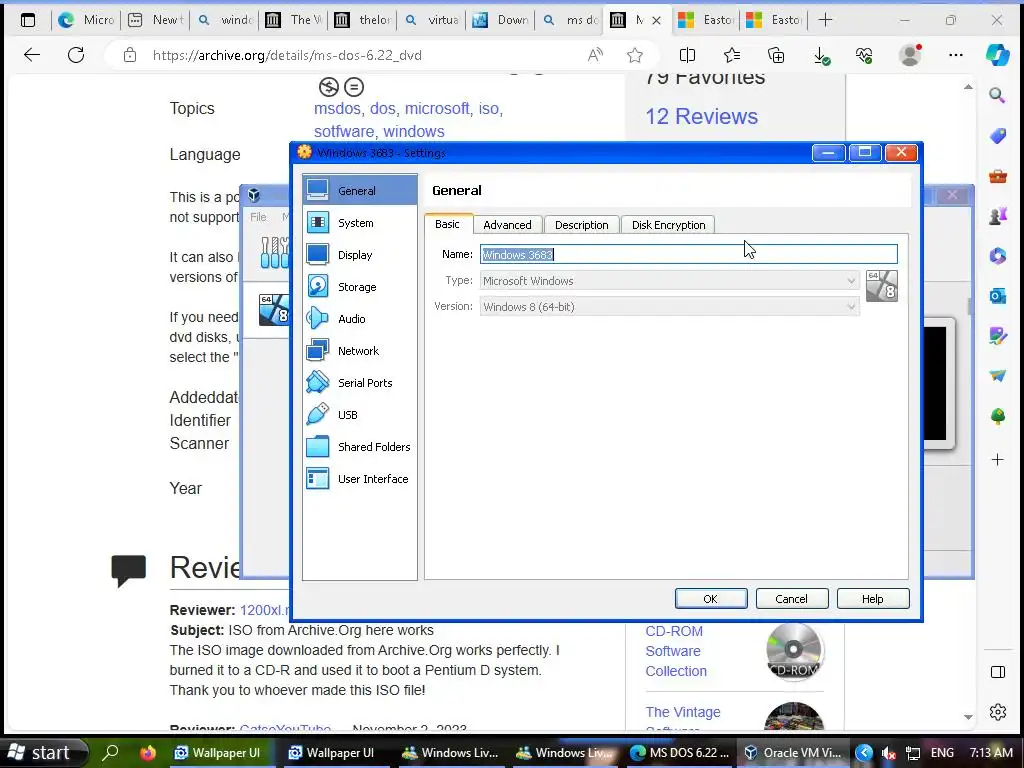Screen dimensions: 1024x768
Task: Open the System settings category
Action: (x=359, y=223)
